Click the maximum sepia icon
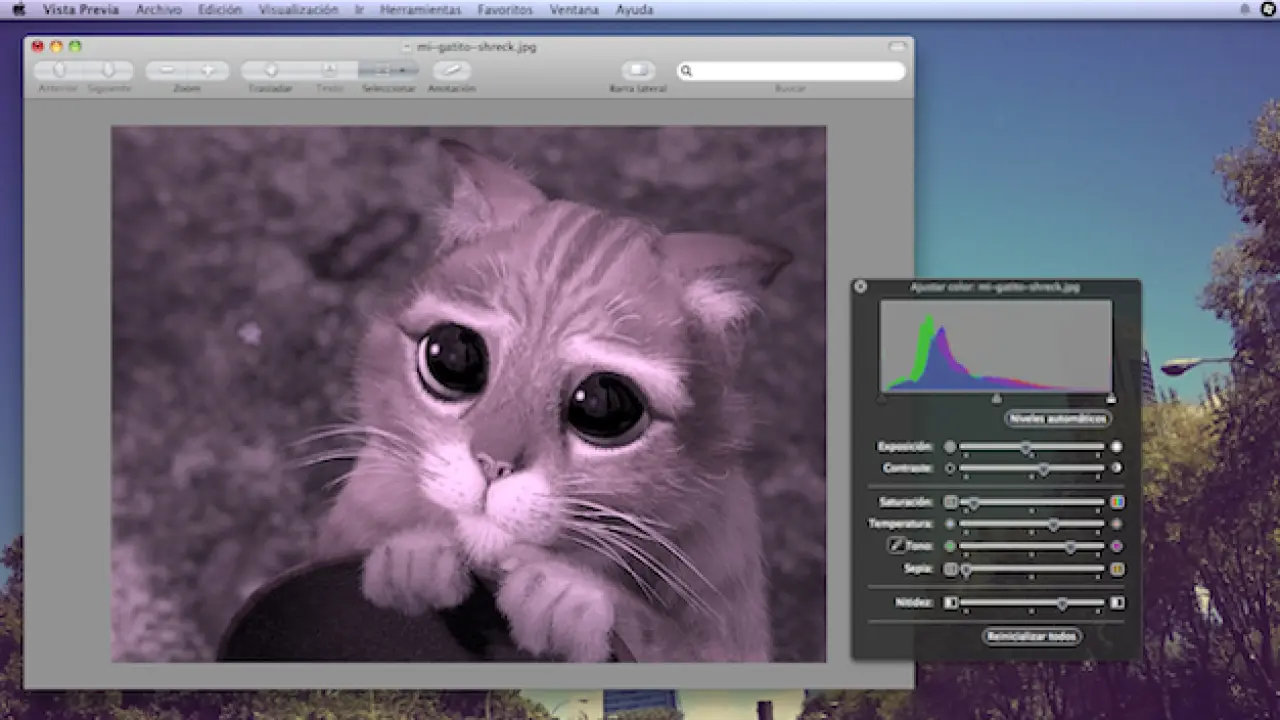 [x=1117, y=569]
